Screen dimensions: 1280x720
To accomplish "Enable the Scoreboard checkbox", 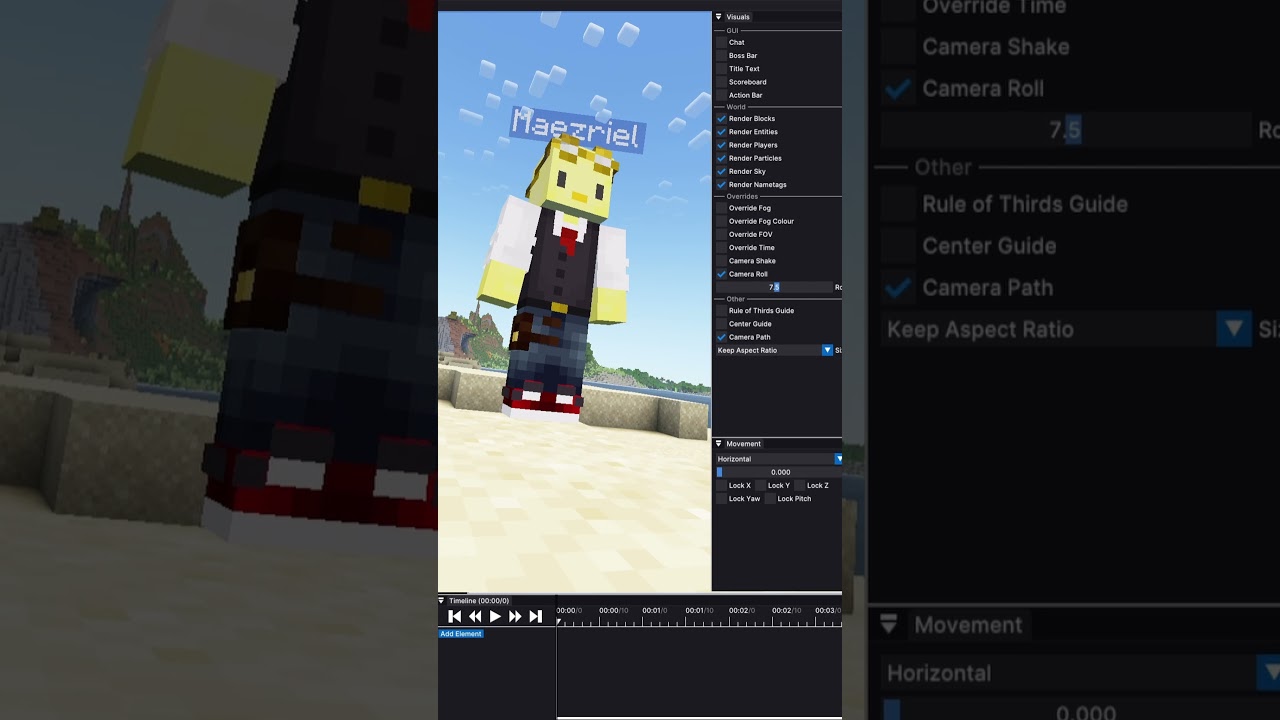I will click(x=721, y=82).
